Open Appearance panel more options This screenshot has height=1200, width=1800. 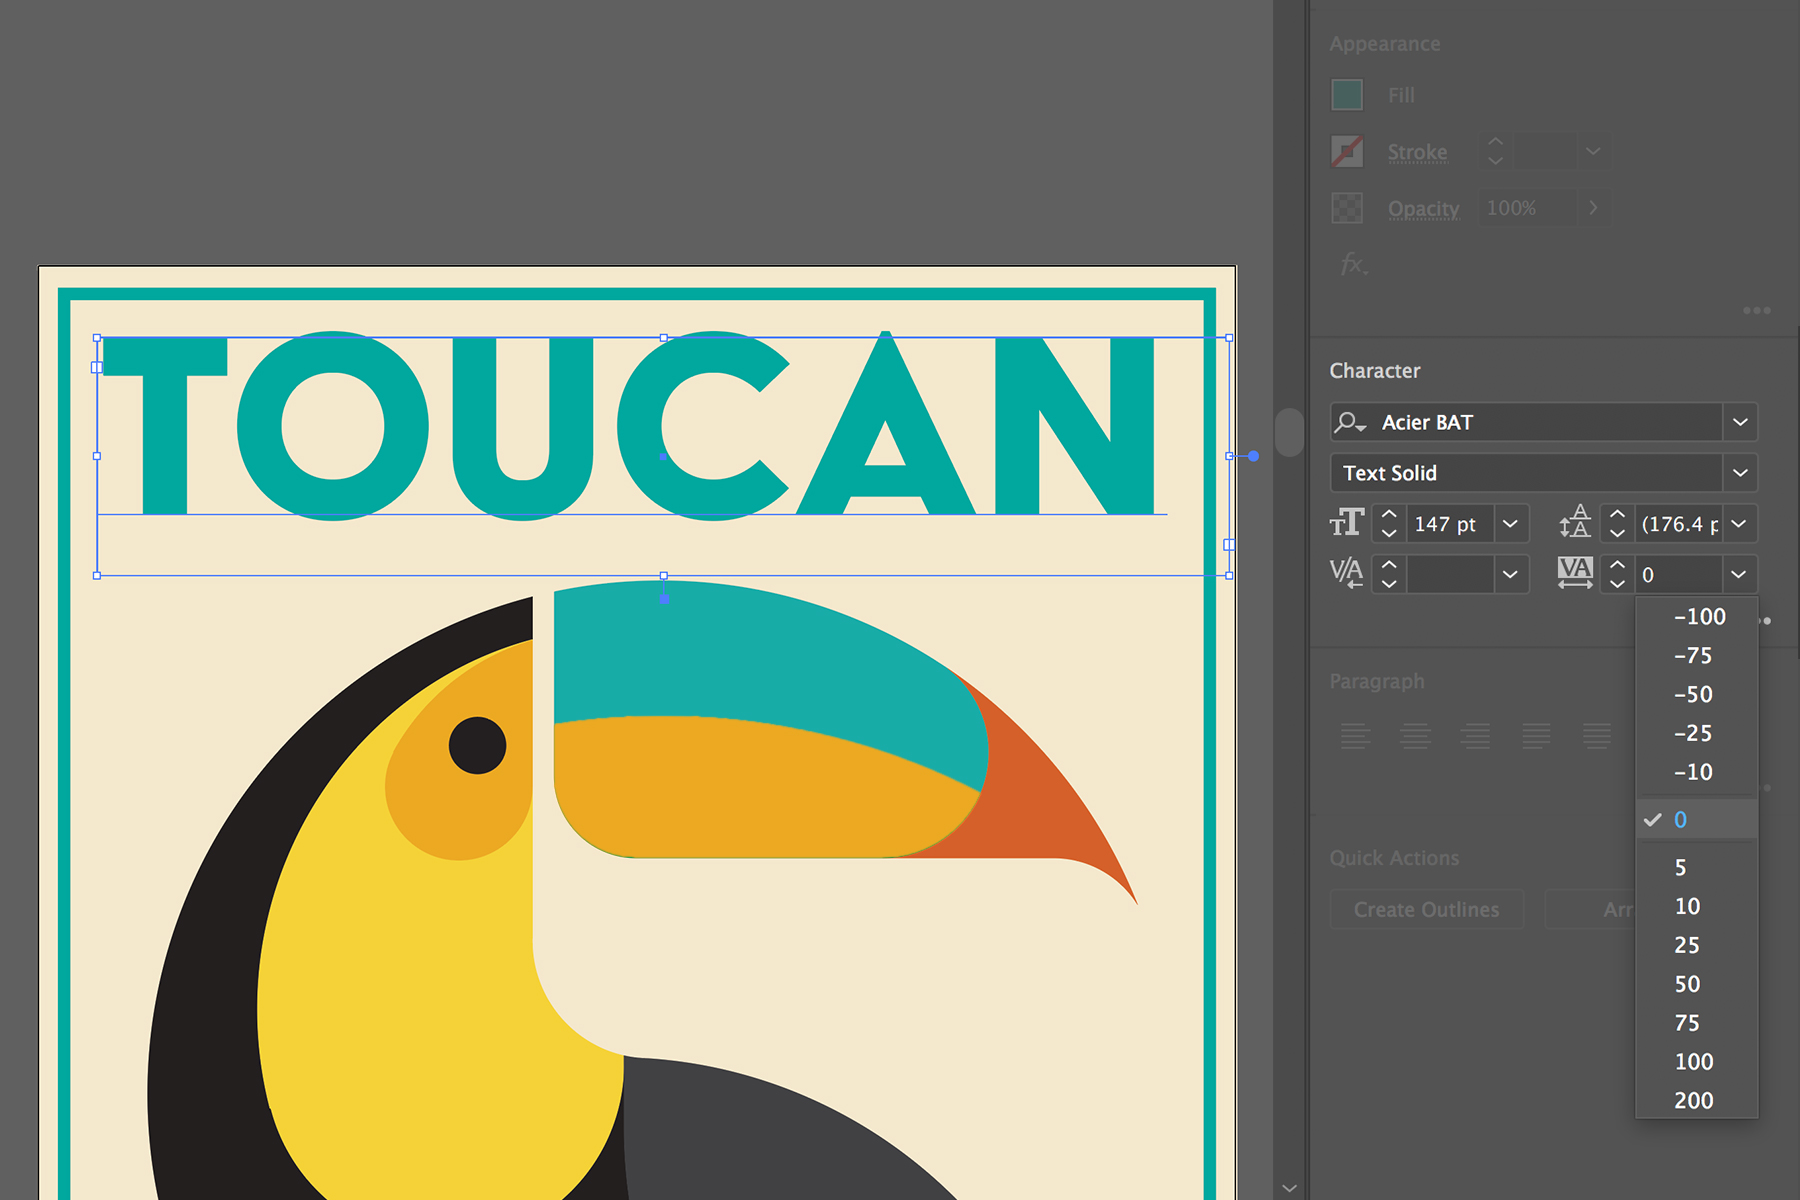(x=1756, y=311)
